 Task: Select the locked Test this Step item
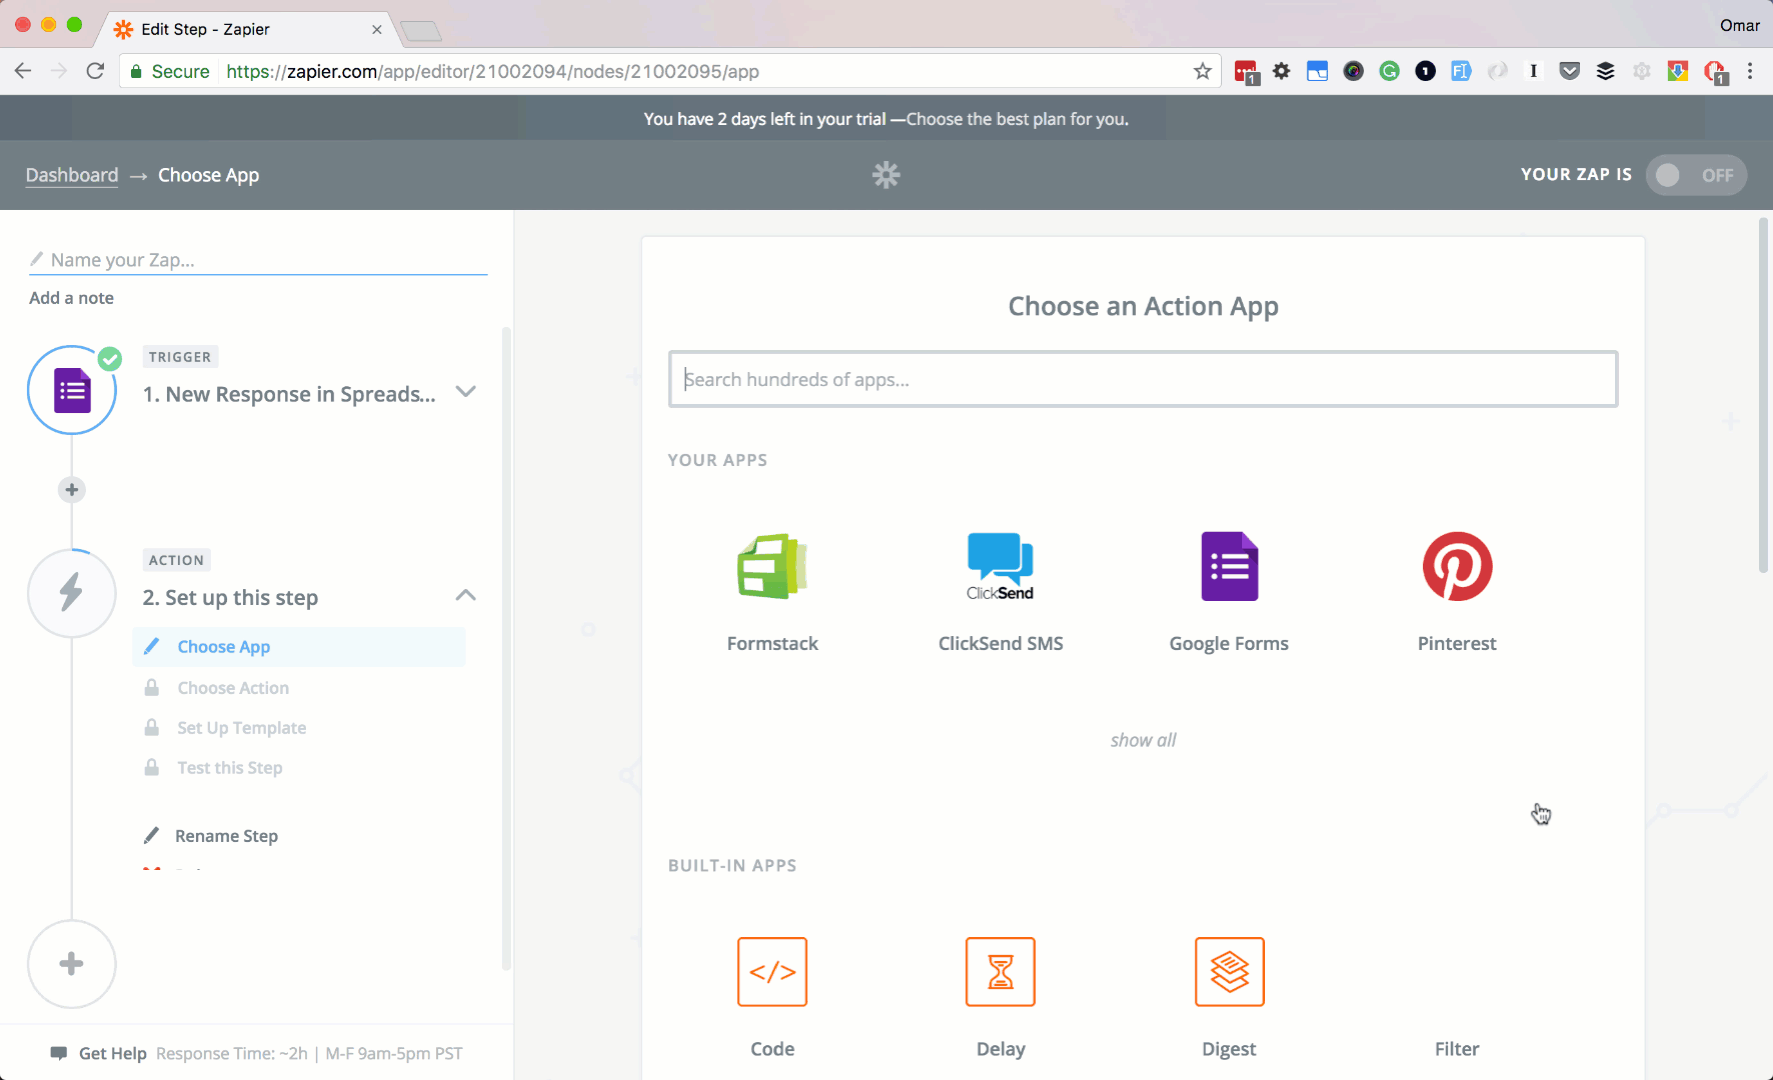230,768
